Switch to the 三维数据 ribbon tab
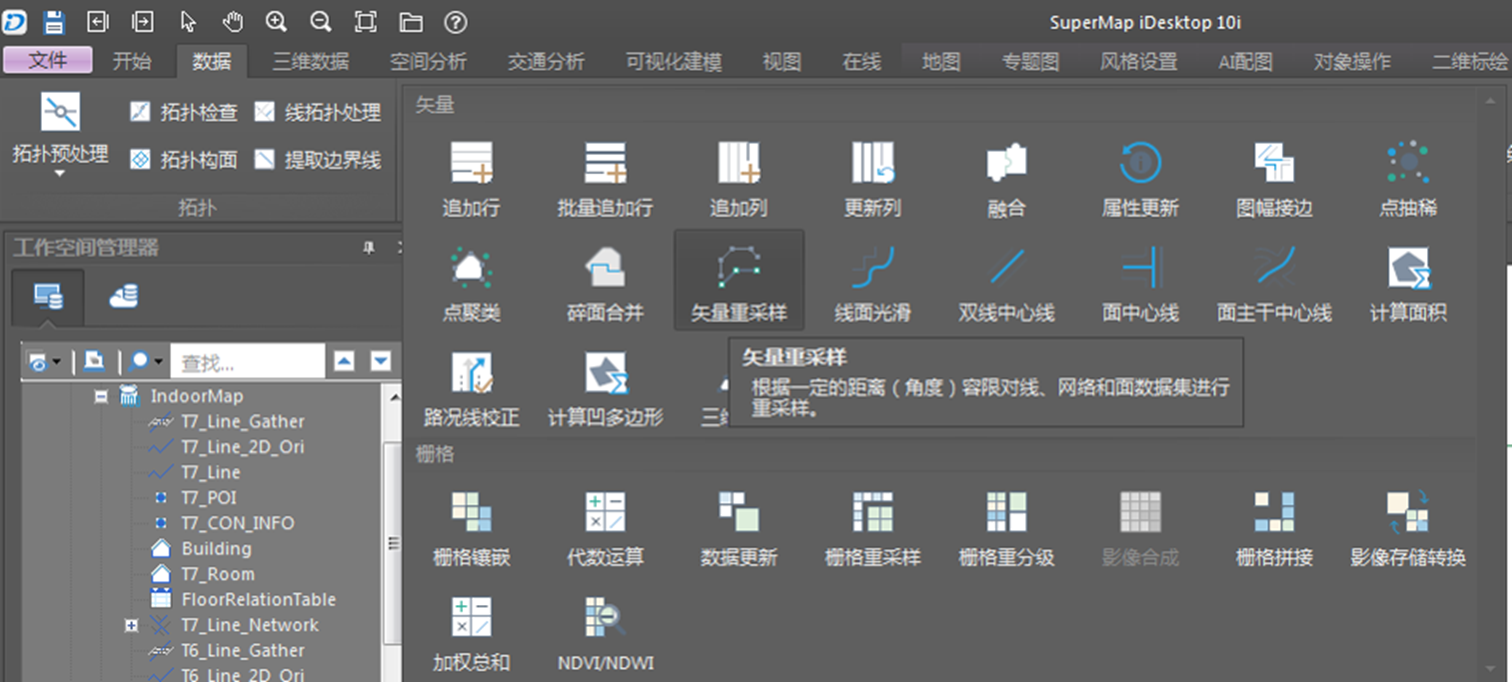The width and height of the screenshot is (1512, 682). 311,61
